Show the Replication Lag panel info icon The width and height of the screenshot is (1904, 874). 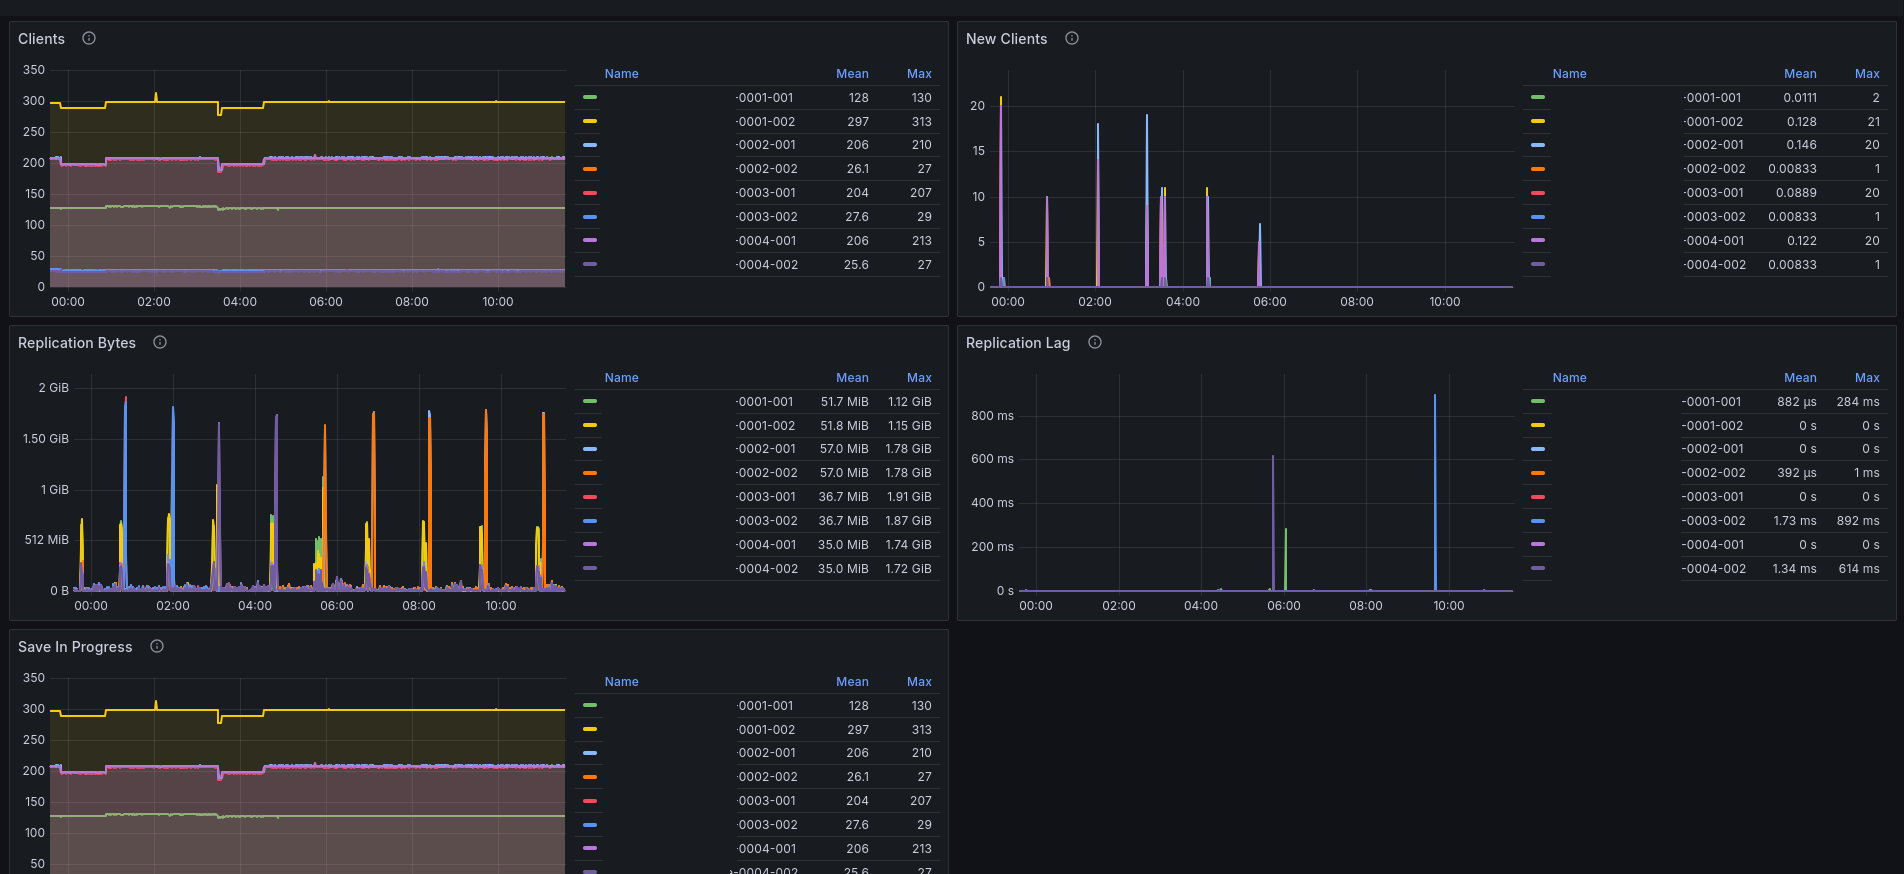pyautogui.click(x=1095, y=342)
